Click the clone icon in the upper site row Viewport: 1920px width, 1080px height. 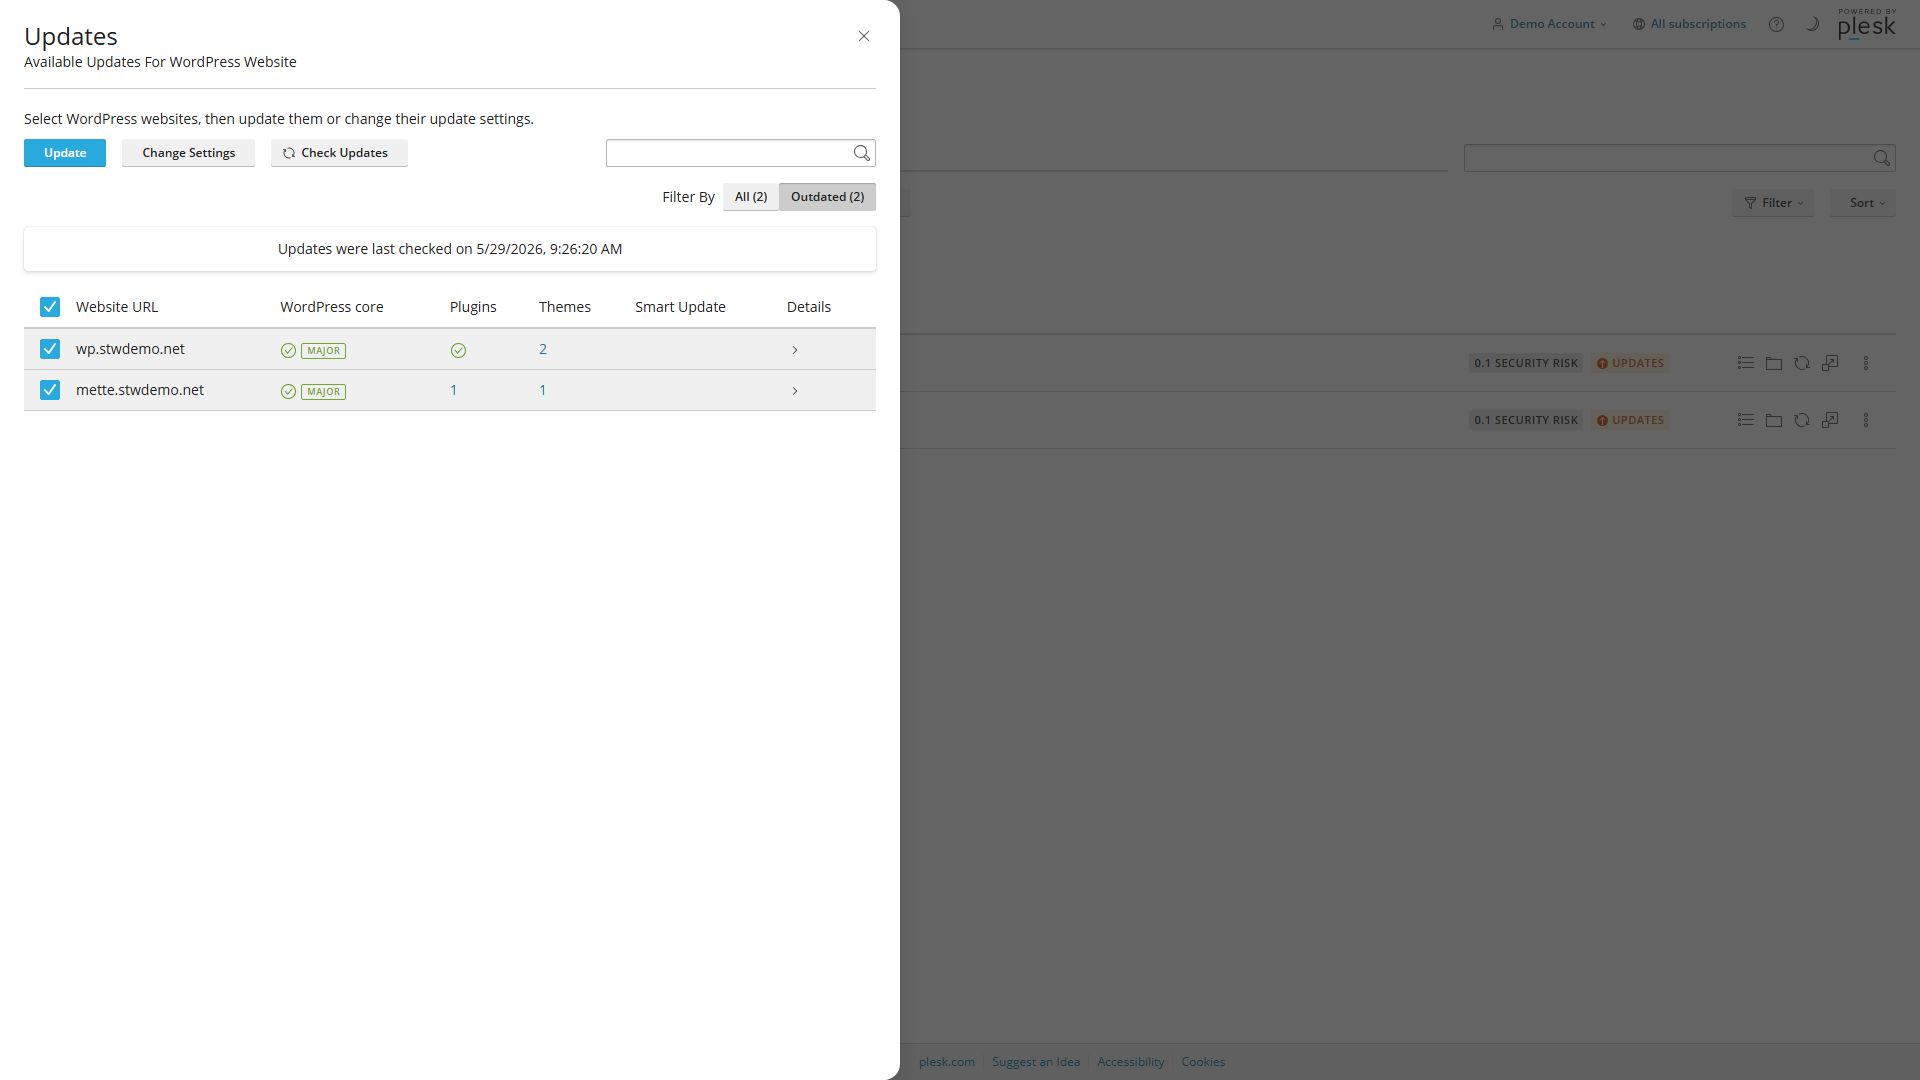[x=1830, y=363]
